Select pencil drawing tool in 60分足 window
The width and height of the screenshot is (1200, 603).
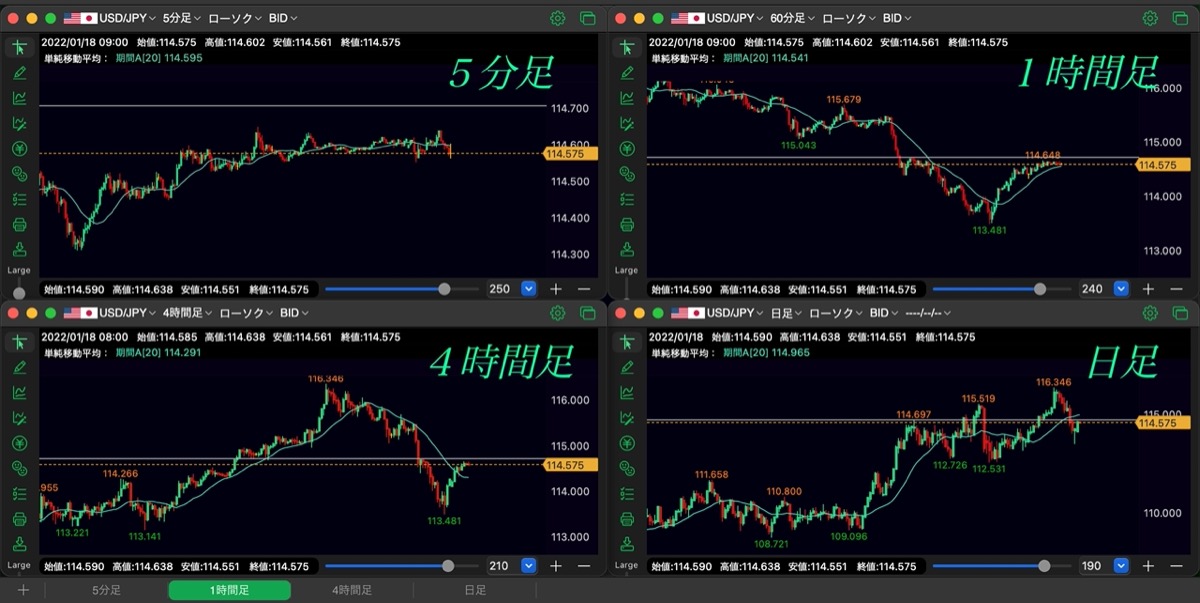click(627, 72)
